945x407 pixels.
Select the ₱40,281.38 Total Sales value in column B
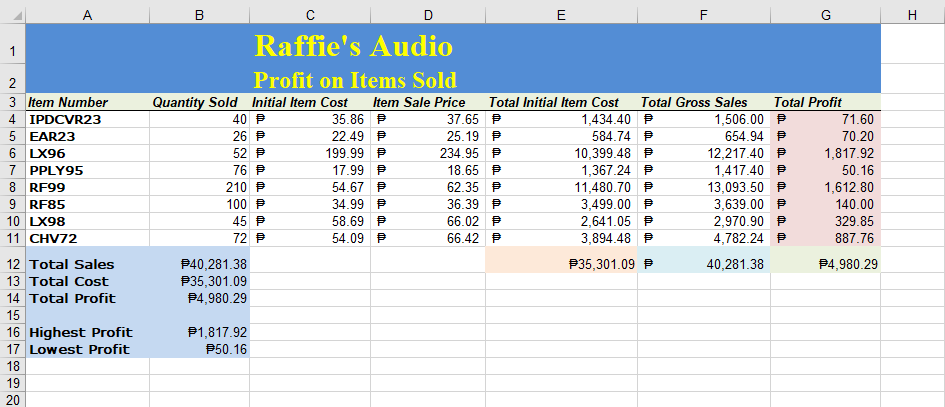click(199, 260)
